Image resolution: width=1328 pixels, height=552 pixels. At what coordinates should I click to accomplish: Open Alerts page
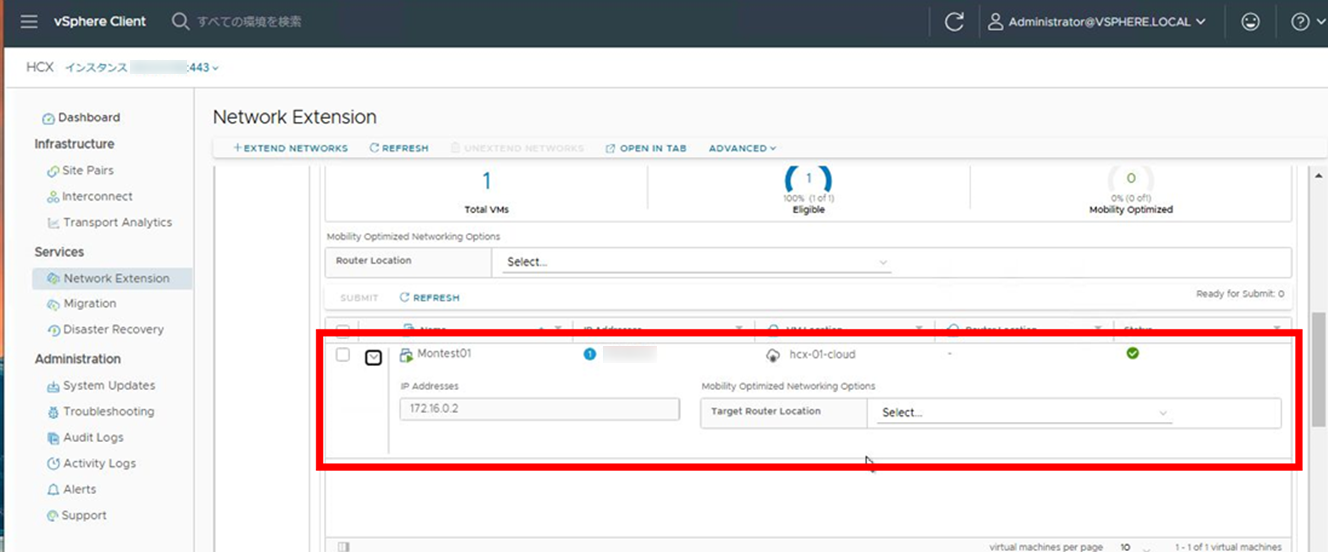79,489
